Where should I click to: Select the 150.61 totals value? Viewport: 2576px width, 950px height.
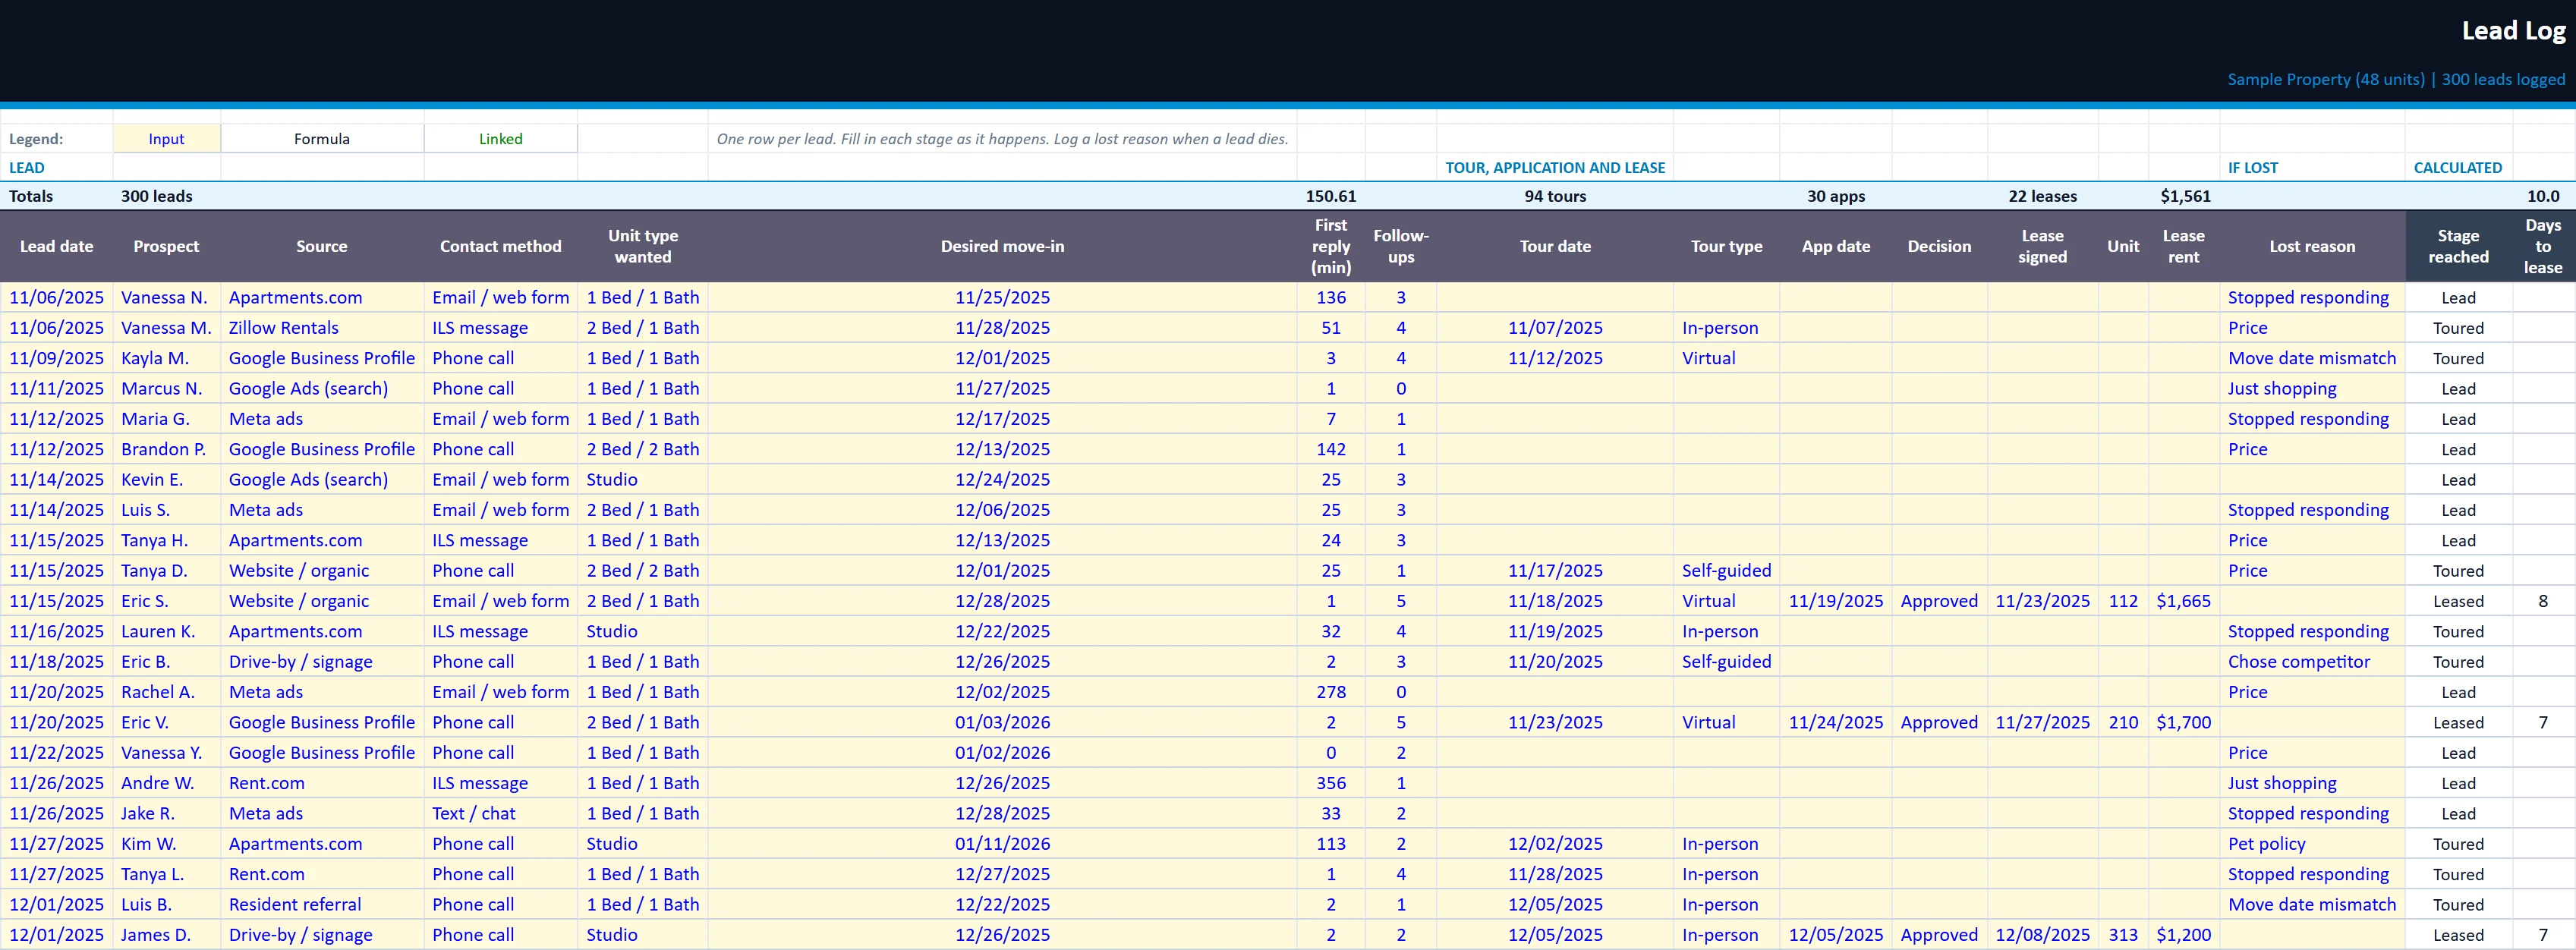(x=1331, y=196)
